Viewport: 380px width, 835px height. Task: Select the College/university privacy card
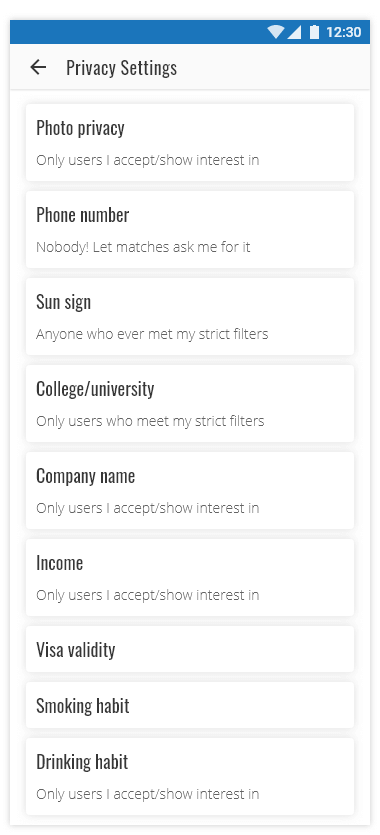(190, 403)
